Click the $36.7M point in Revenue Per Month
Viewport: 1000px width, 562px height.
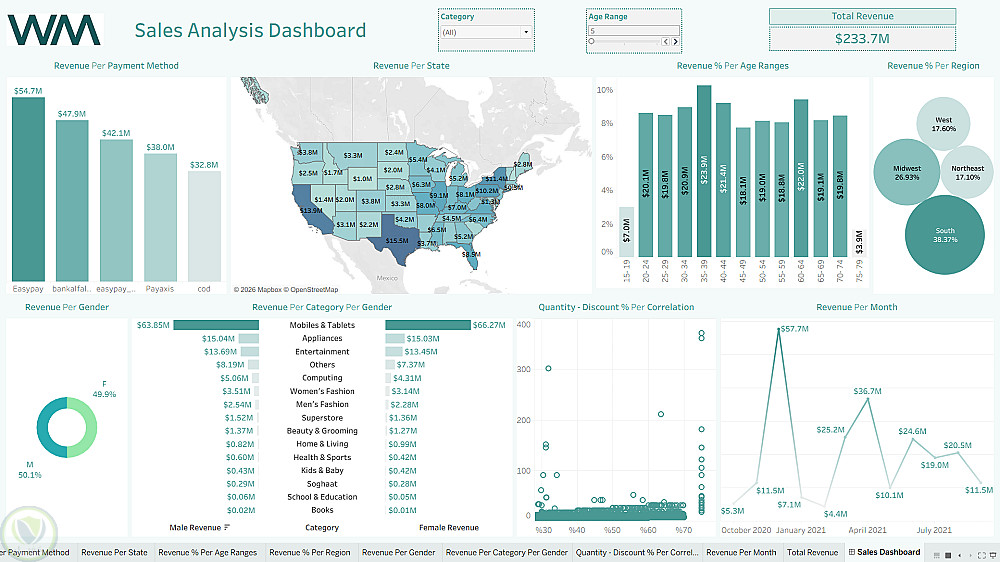click(x=868, y=398)
